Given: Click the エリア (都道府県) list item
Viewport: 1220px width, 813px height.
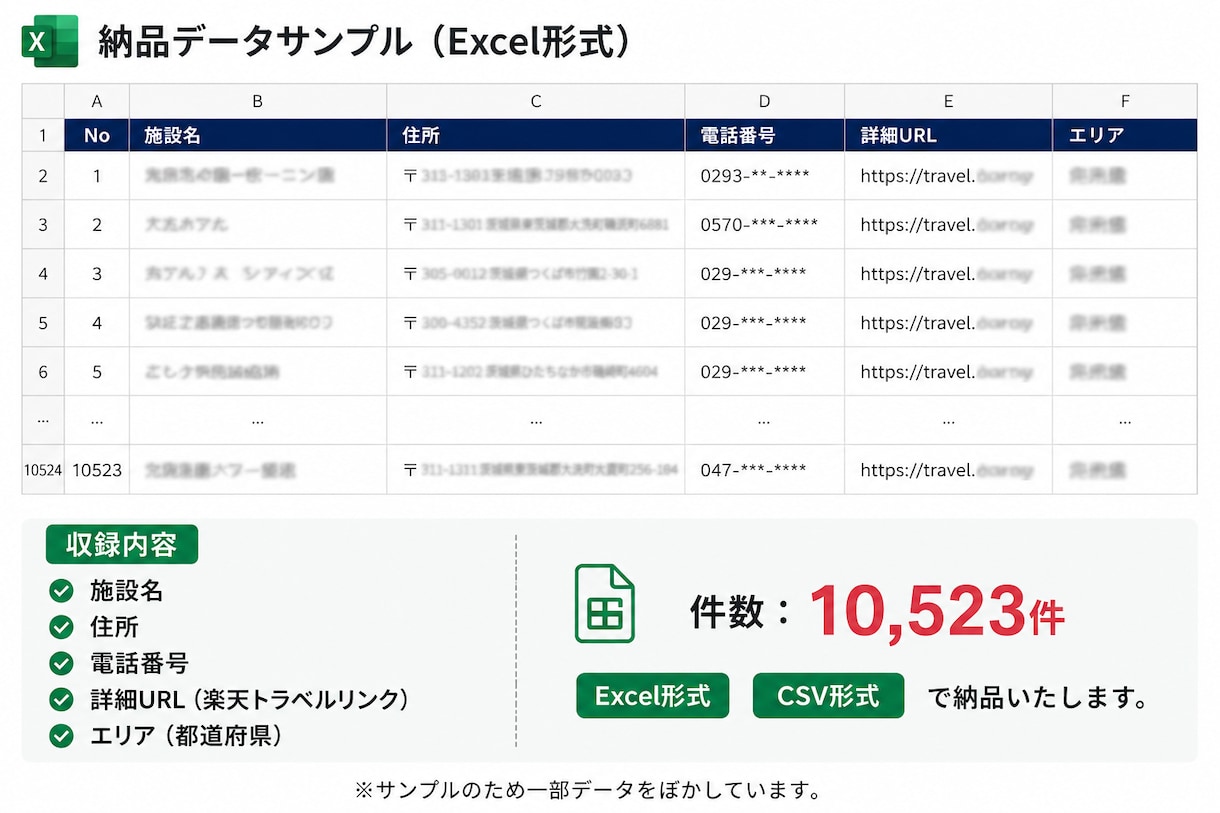Looking at the screenshot, I should point(186,736).
